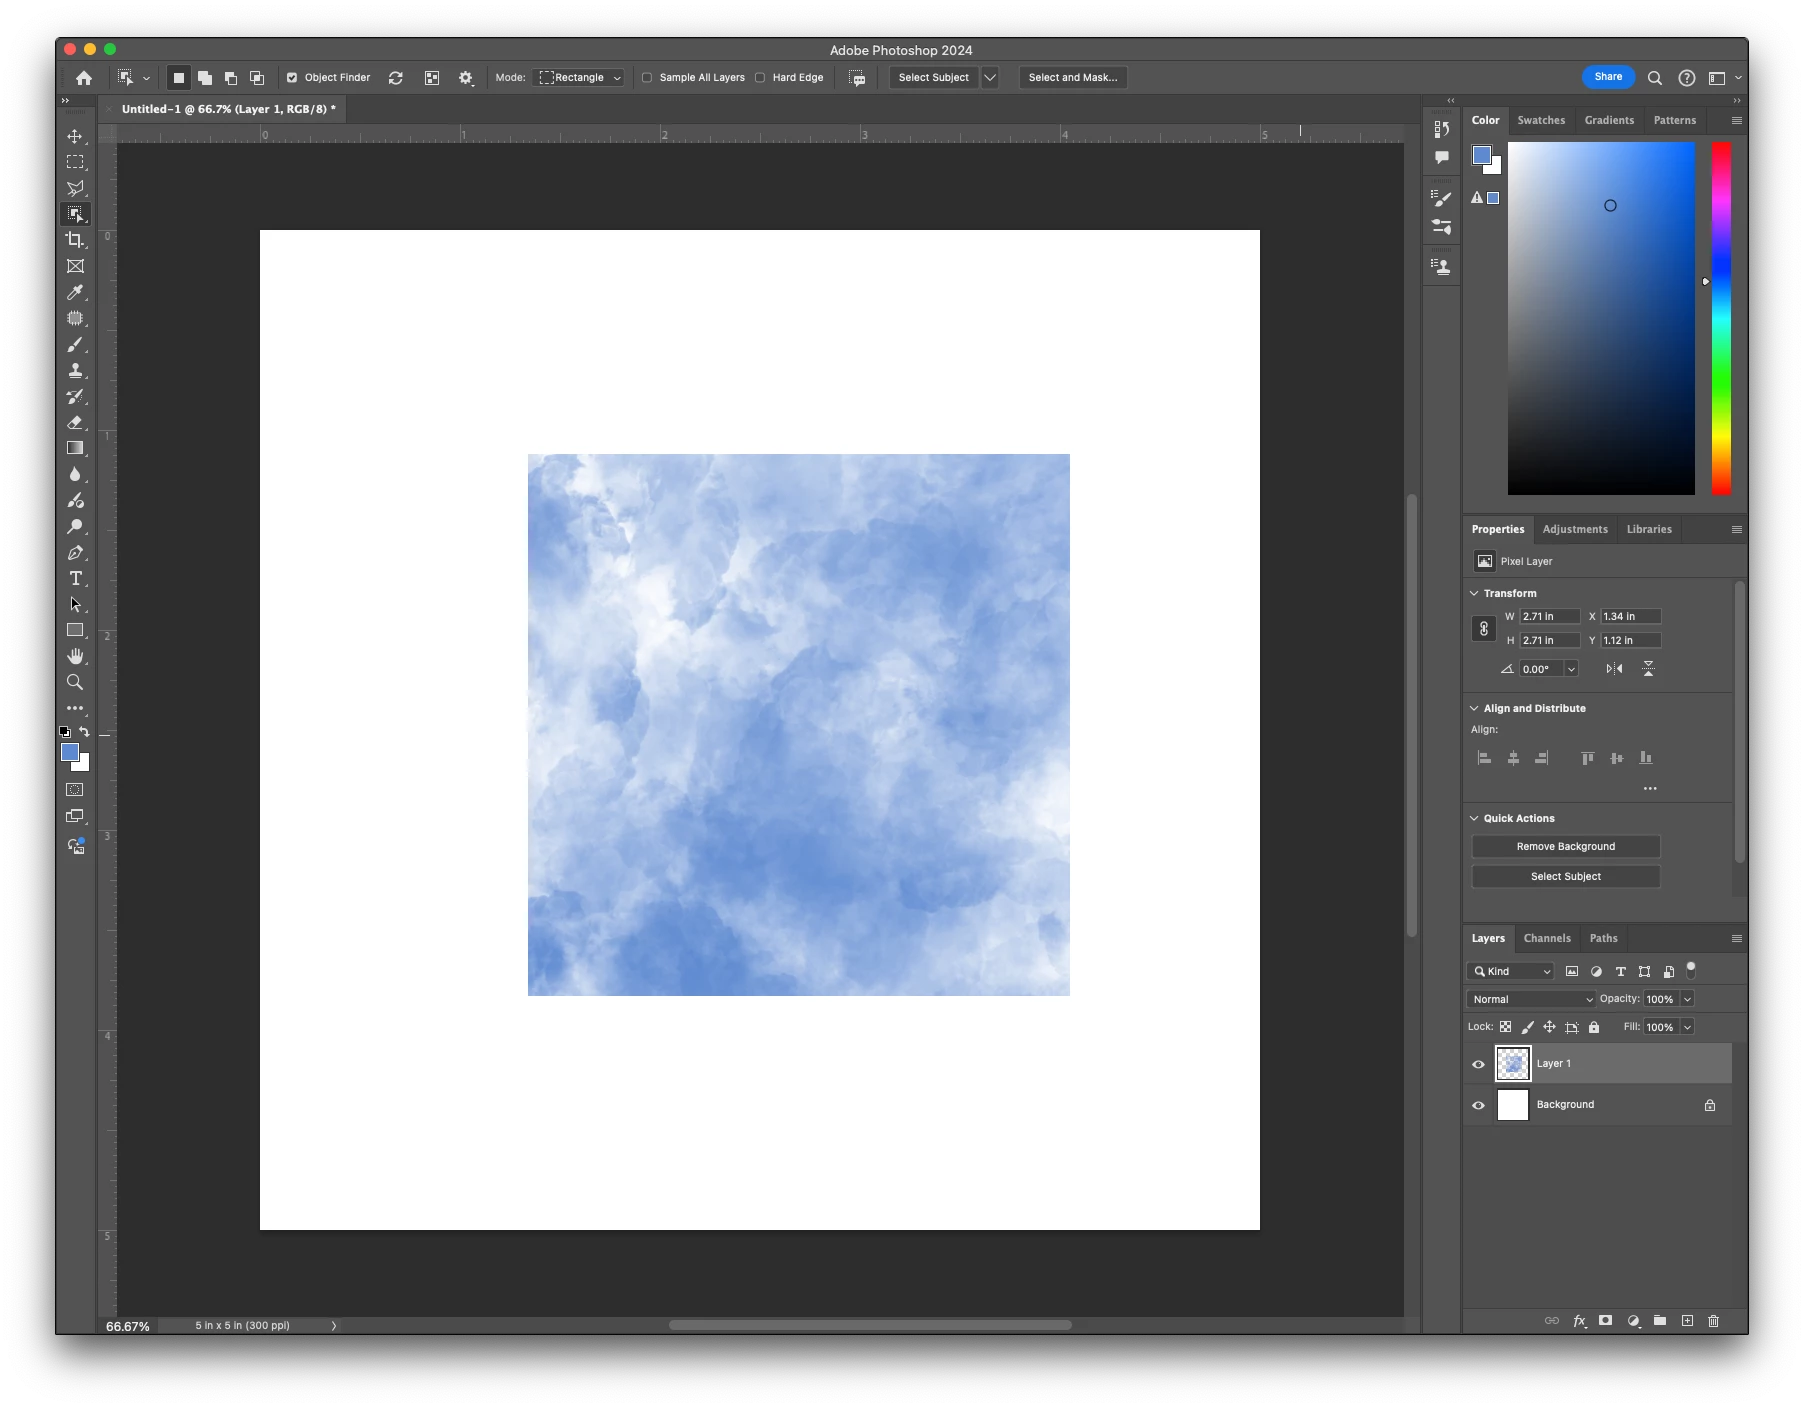
Task: Select the Eraser tool
Action: tap(75, 422)
